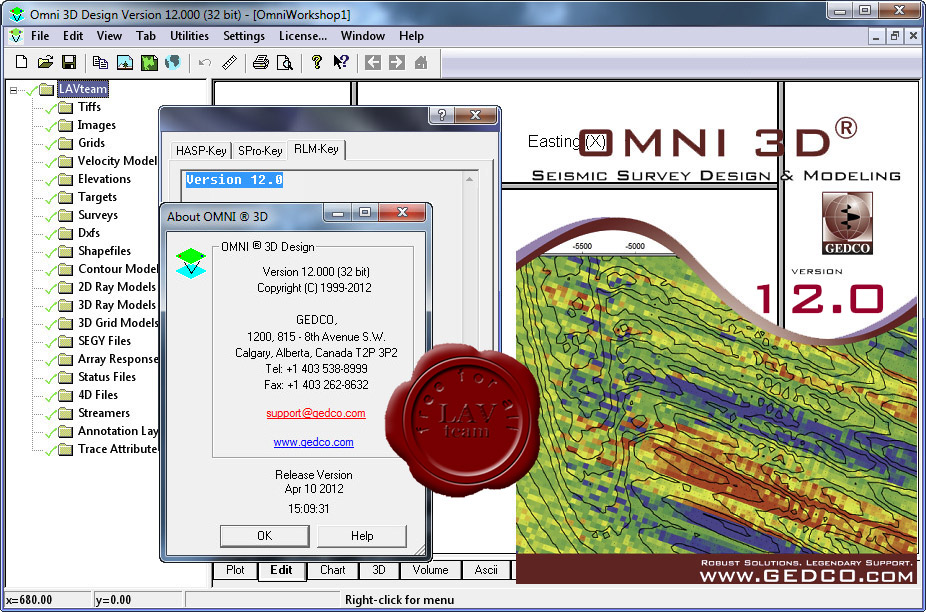This screenshot has height=612, width=926.
Task: Toggle the green check next to Status Files
Action: [x=51, y=377]
